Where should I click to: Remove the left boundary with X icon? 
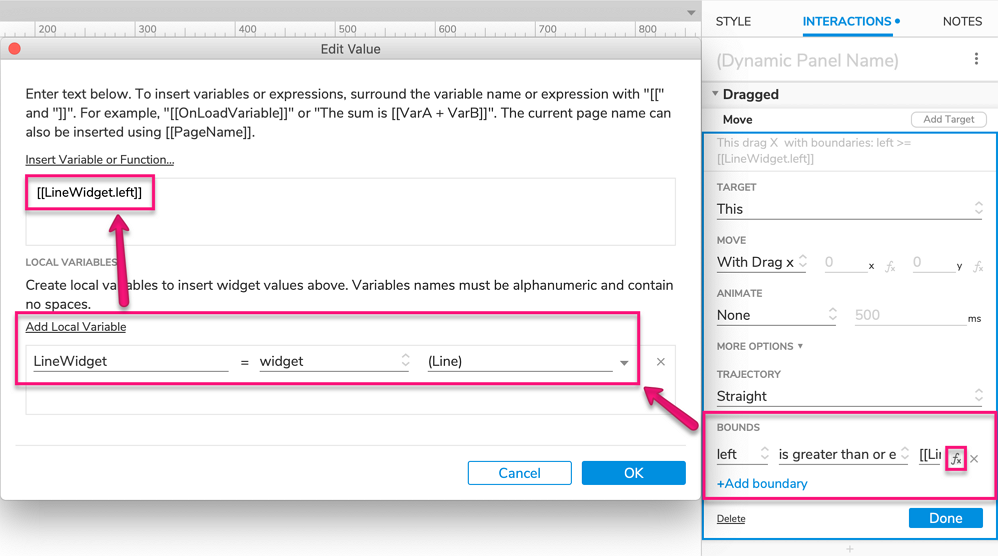click(x=975, y=459)
